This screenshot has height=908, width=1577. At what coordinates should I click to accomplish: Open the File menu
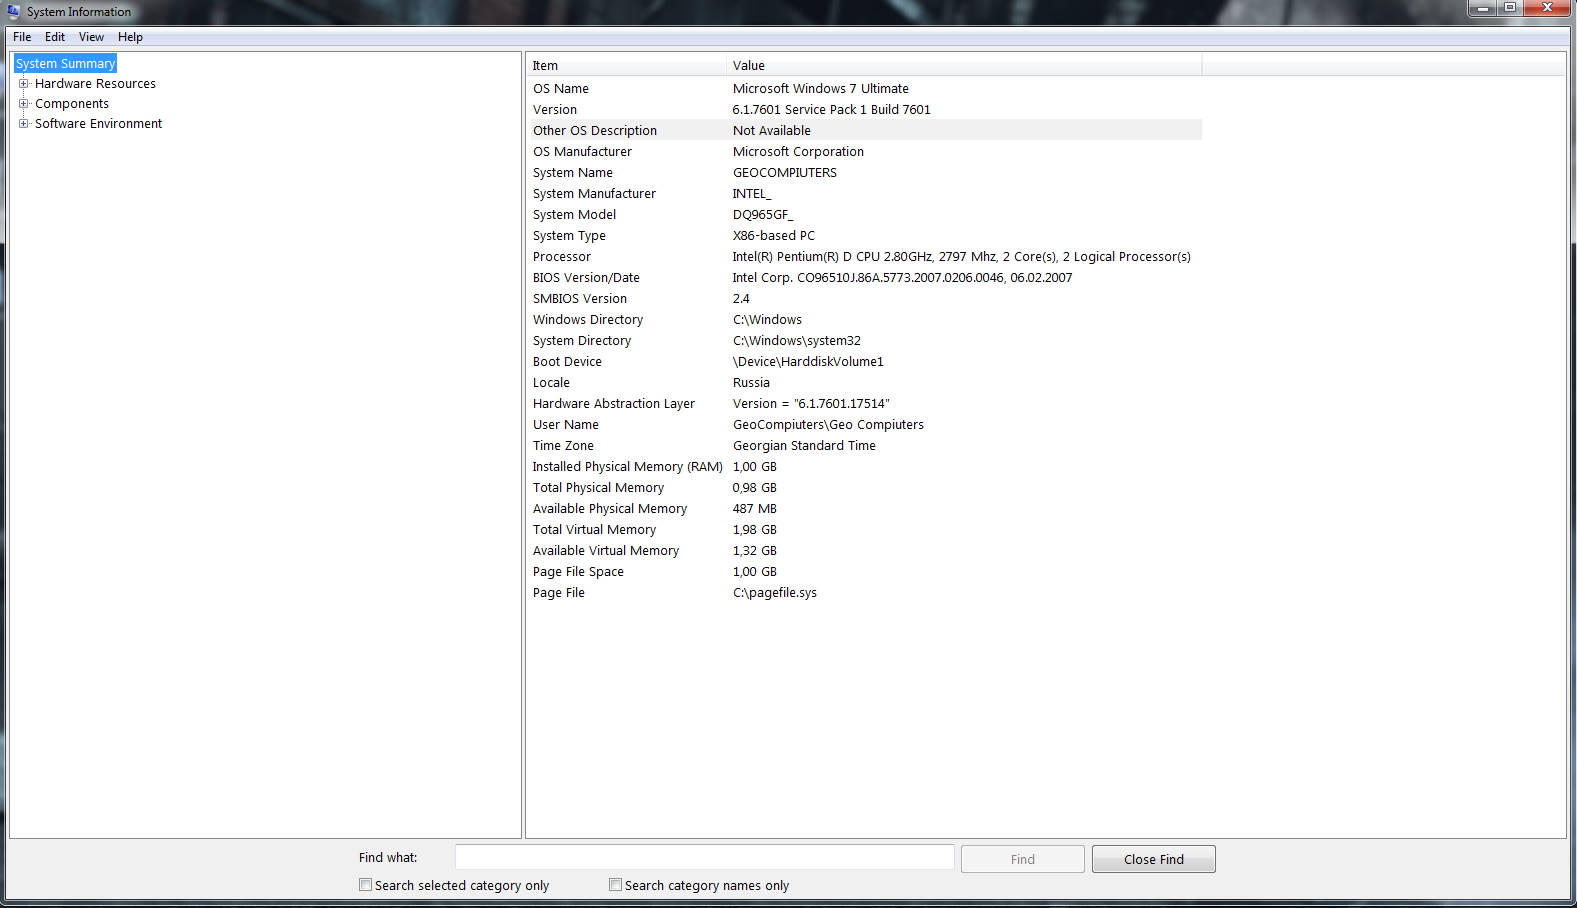(22, 37)
